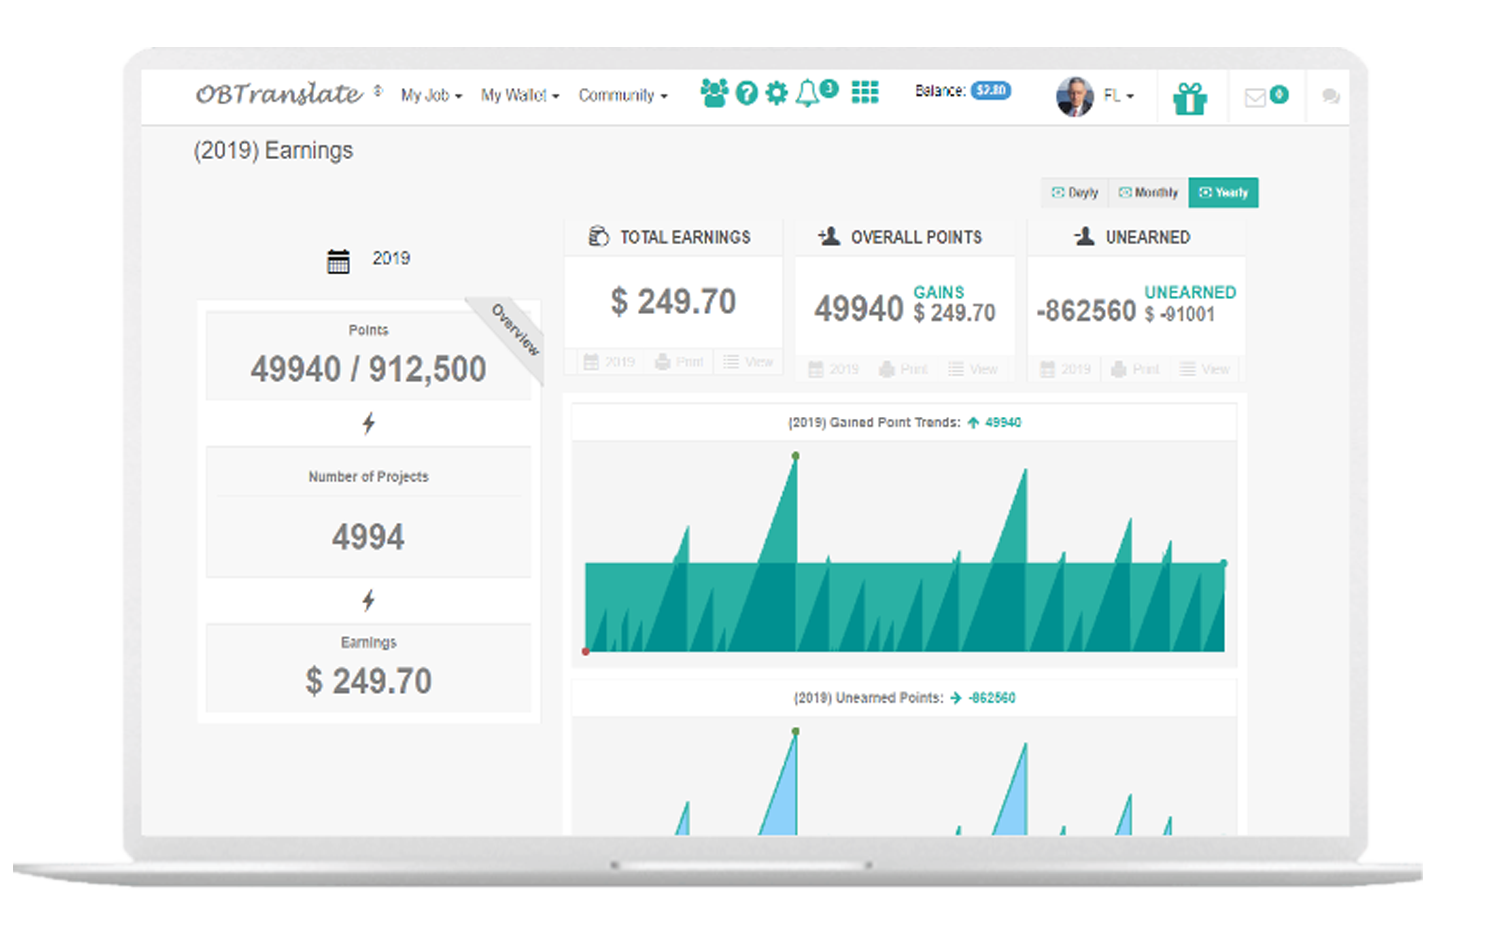Click 2019 button under Overall Points card
The image size is (1500, 937).
833,369
